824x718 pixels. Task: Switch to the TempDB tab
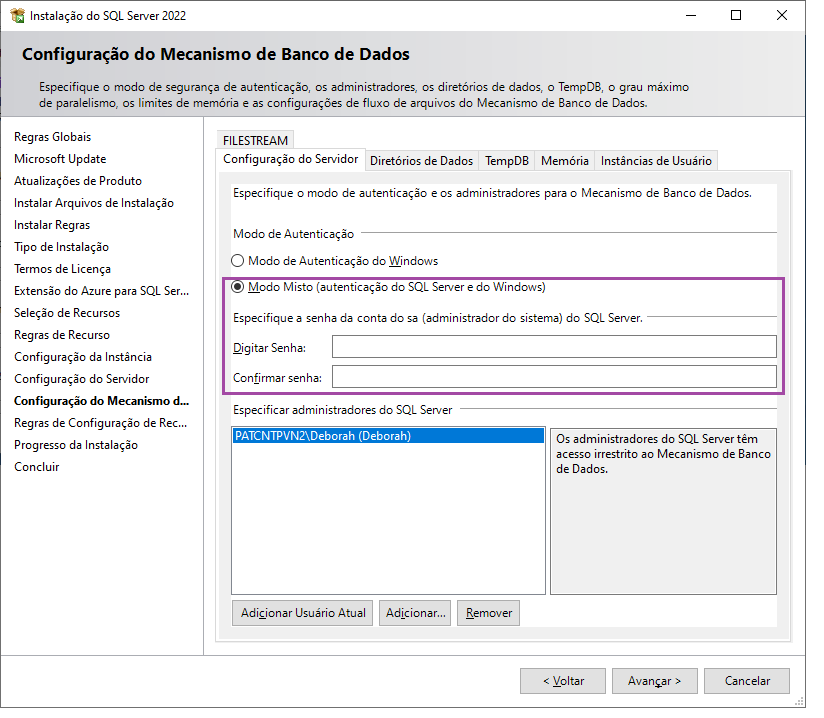[507, 161]
